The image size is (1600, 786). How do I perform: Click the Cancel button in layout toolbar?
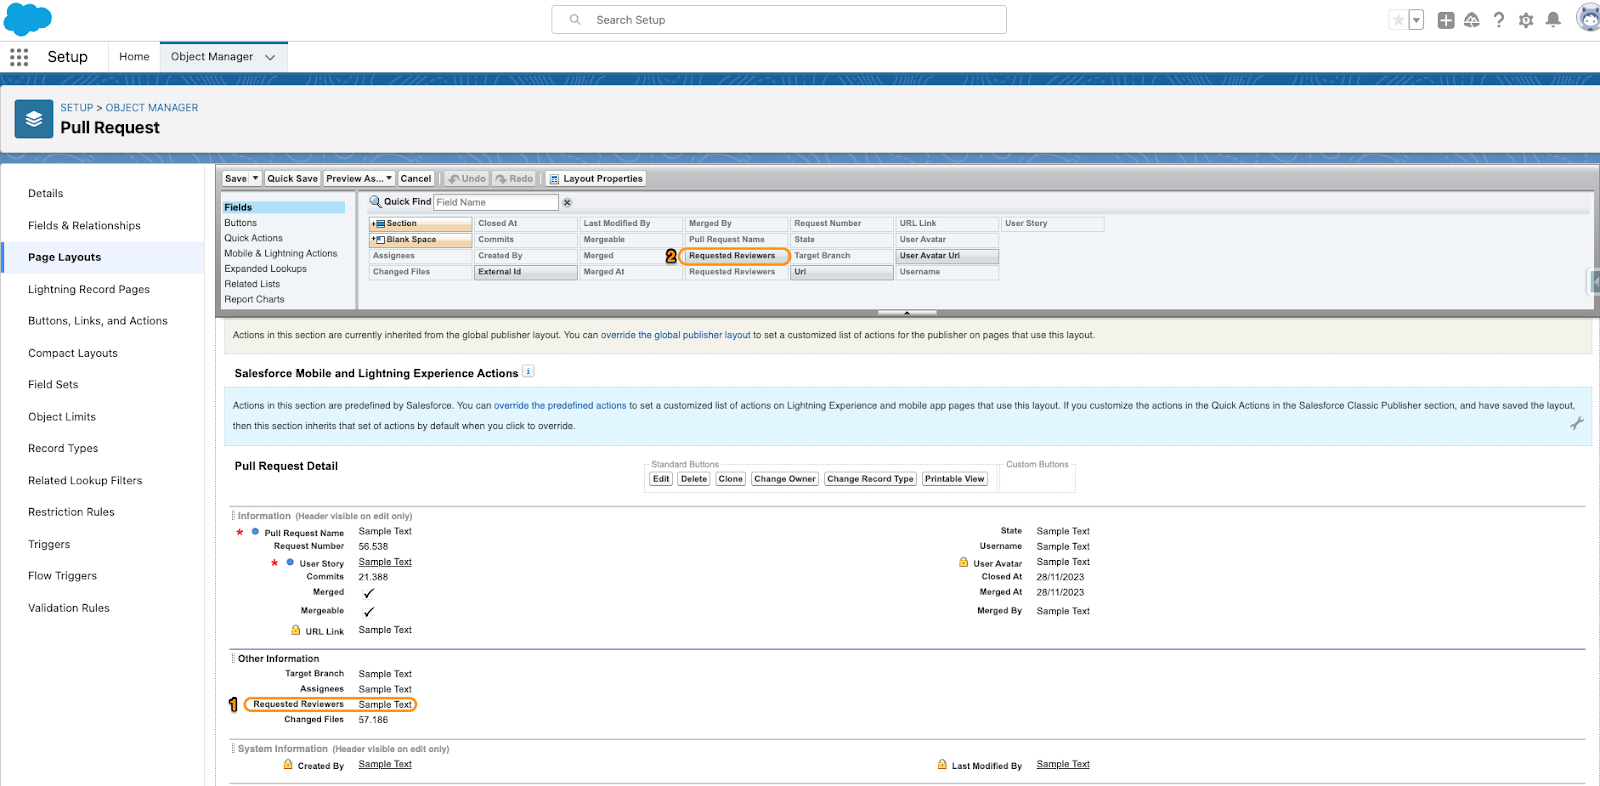point(416,179)
